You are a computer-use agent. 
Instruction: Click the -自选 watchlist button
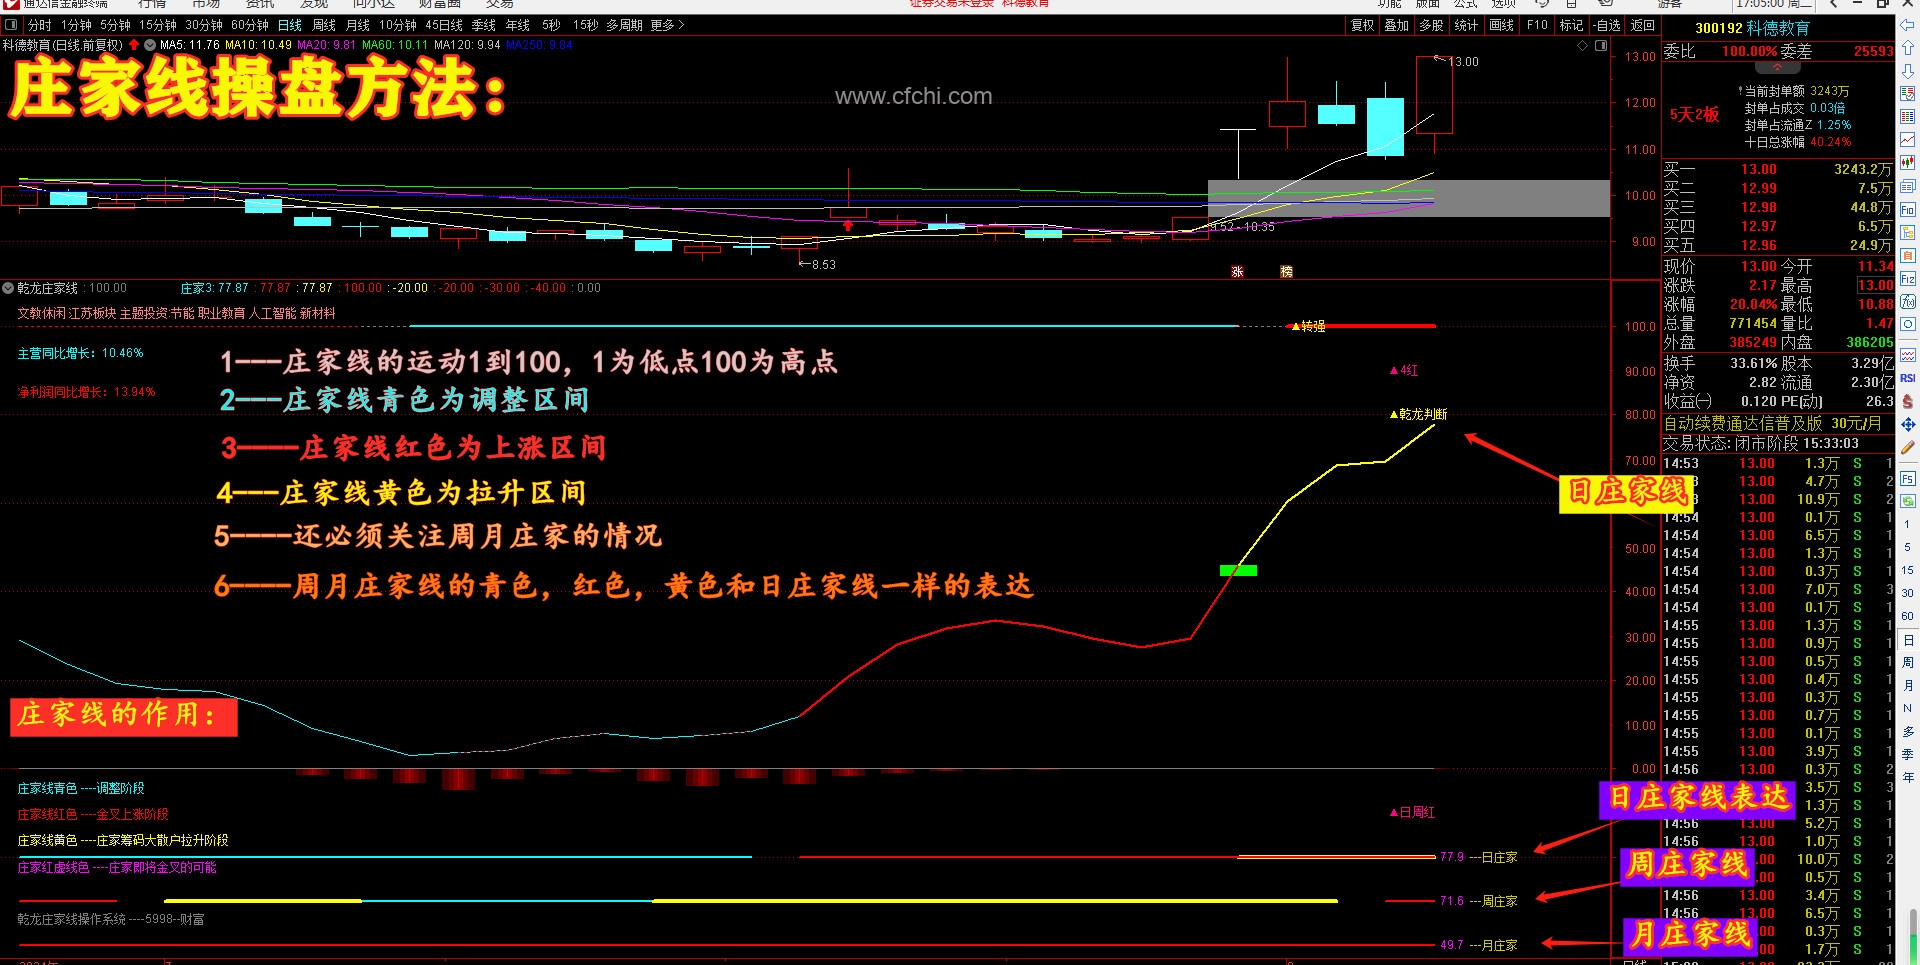point(1607,25)
